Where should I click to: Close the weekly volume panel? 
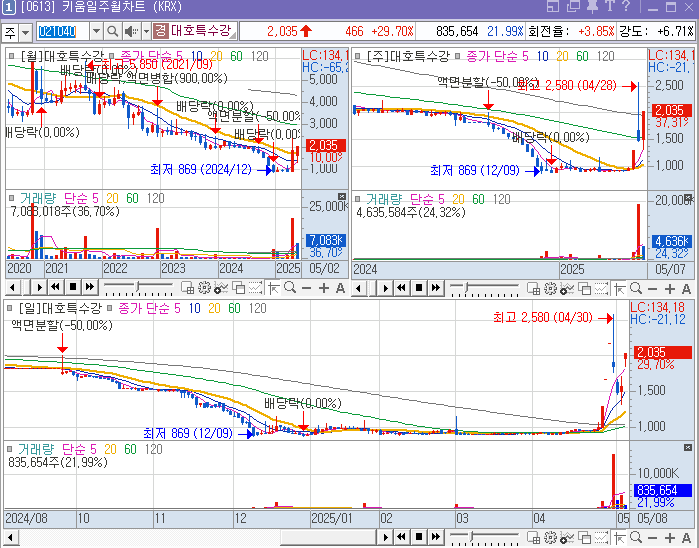[688, 198]
